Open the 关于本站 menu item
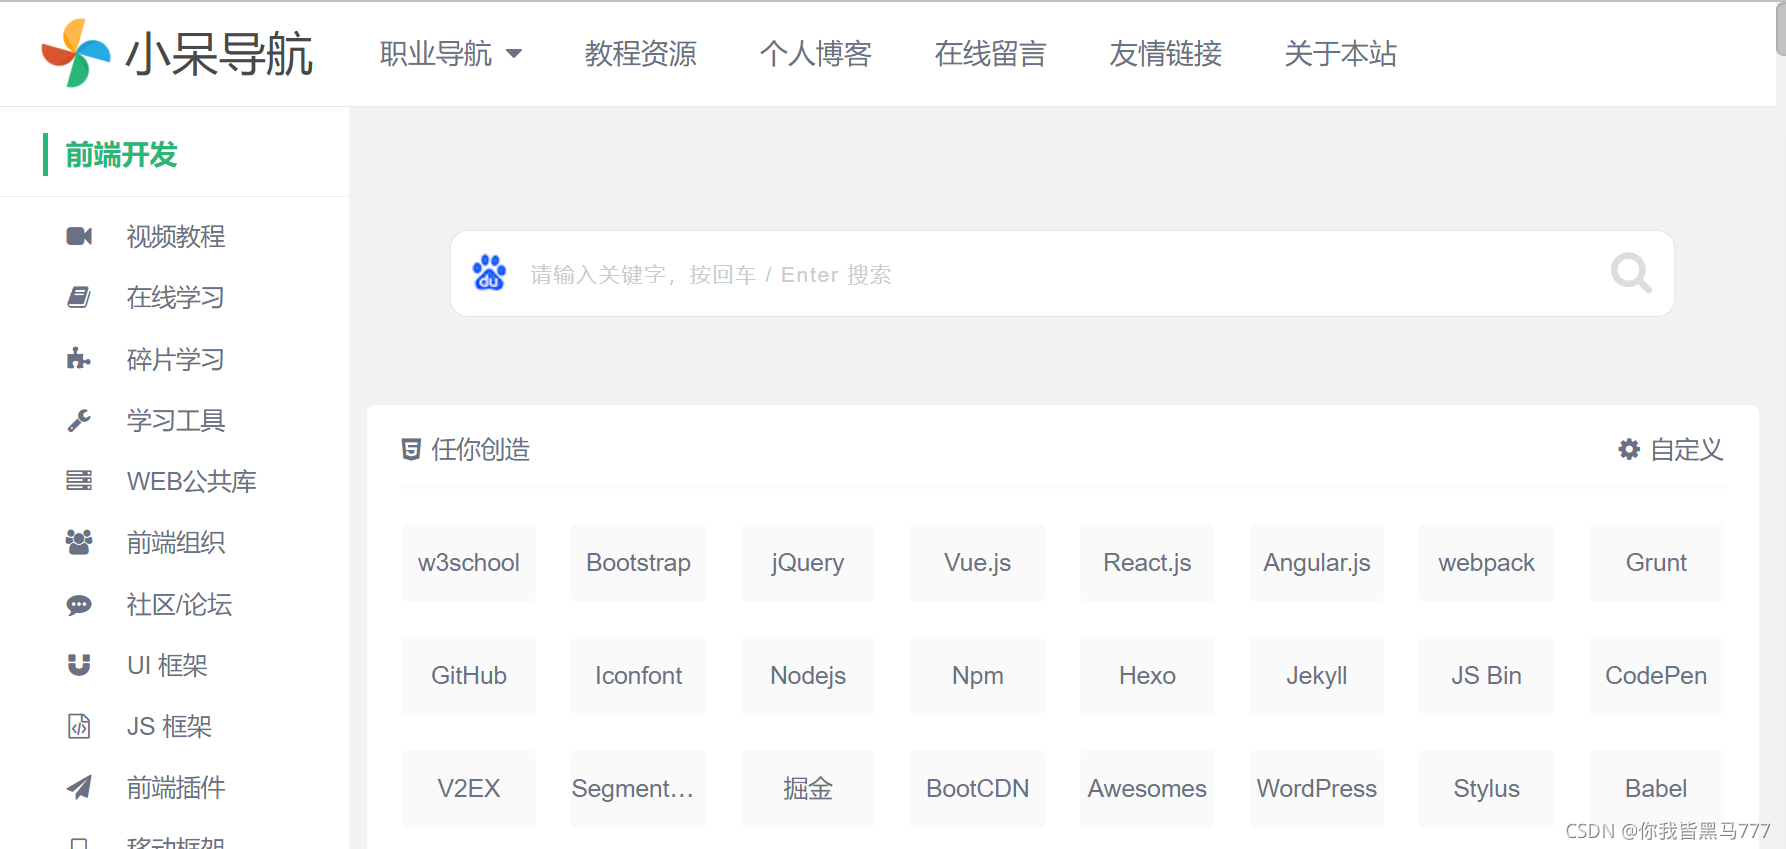The width and height of the screenshot is (1786, 849). tap(1340, 53)
